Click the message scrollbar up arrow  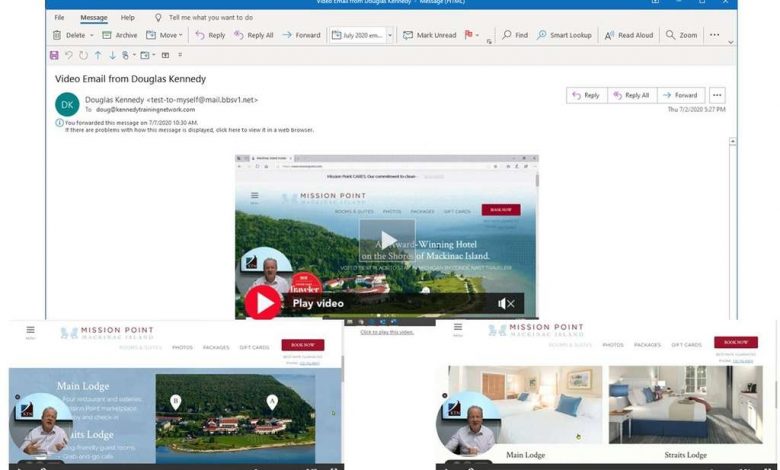[x=732, y=142]
